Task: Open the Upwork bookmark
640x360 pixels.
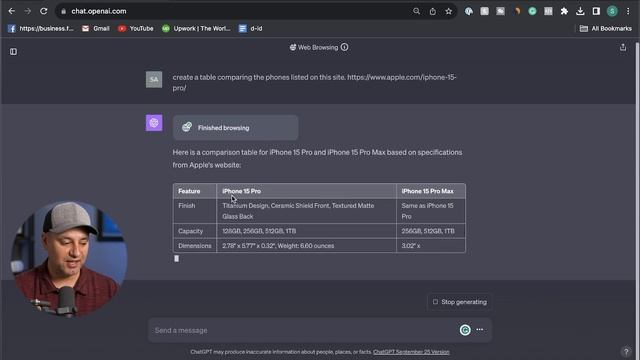Action: point(196,29)
